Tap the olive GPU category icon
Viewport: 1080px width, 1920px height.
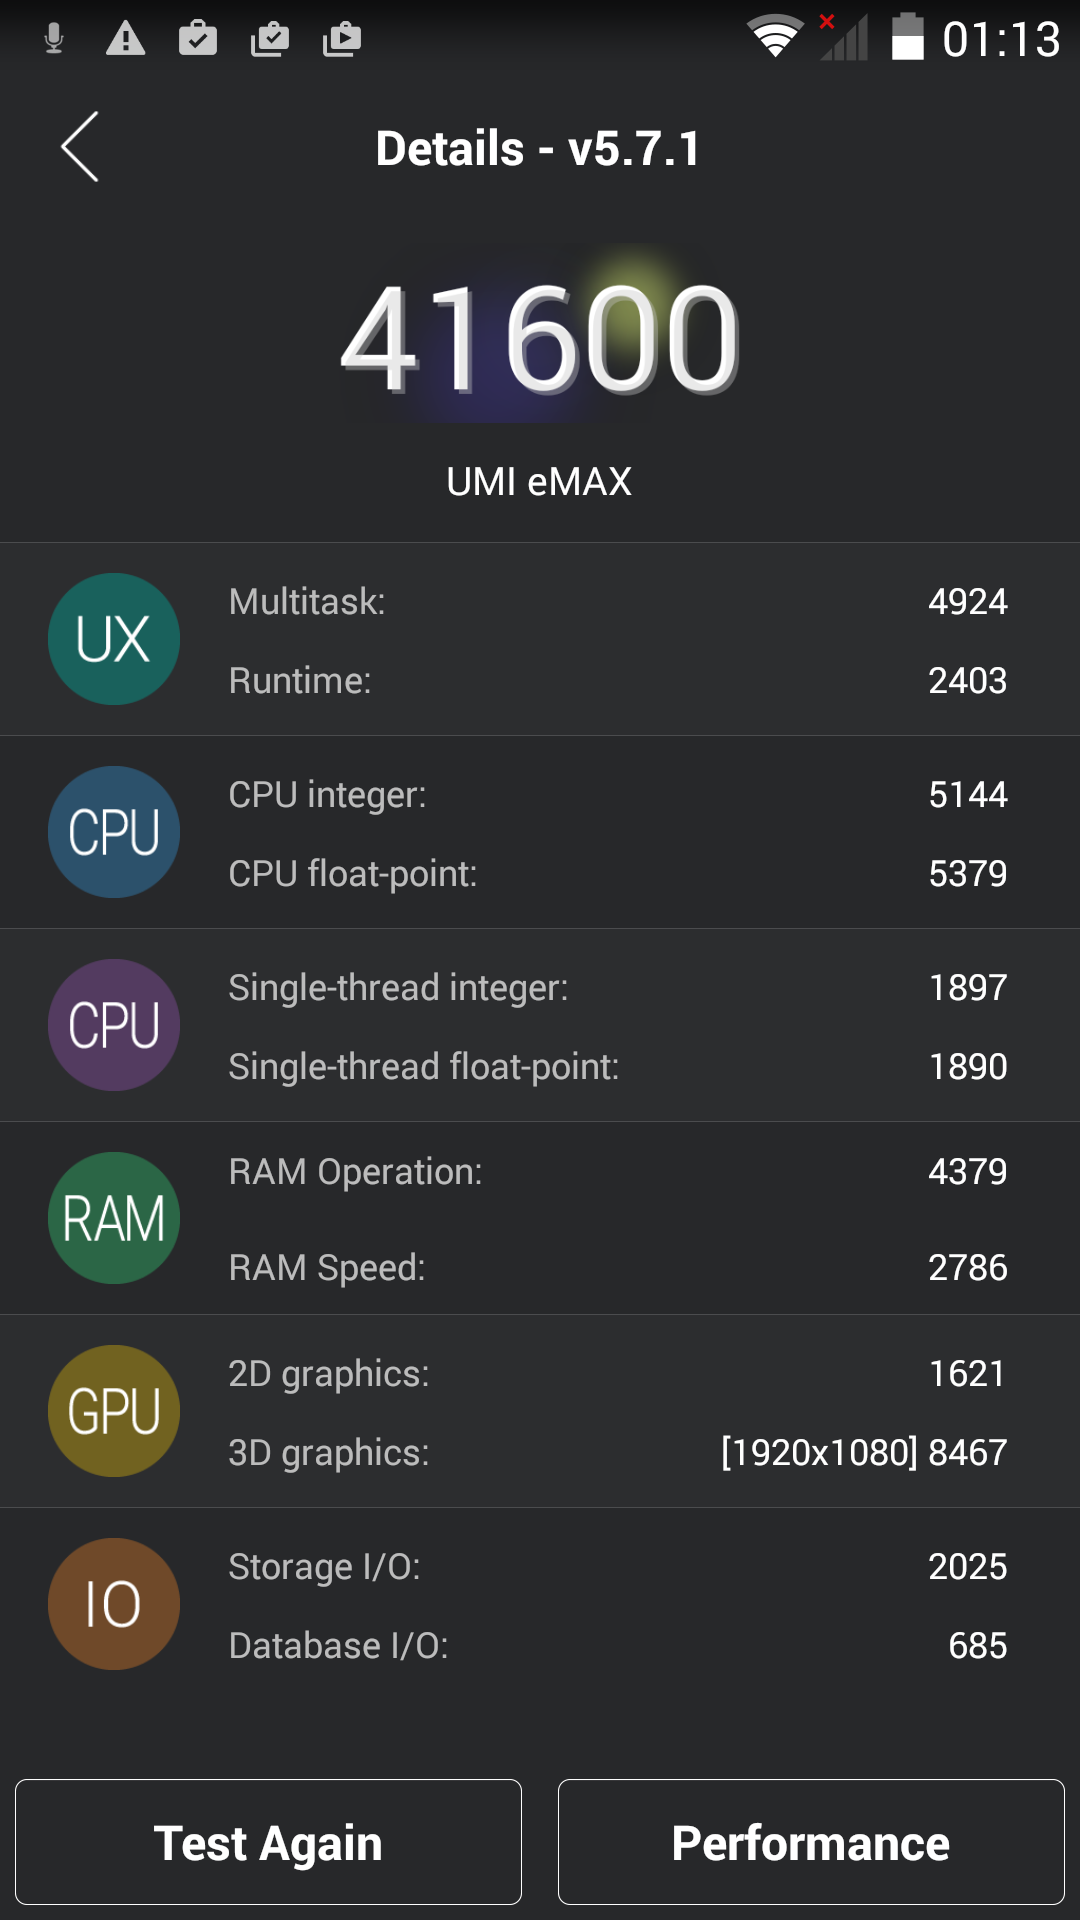[x=114, y=1411]
